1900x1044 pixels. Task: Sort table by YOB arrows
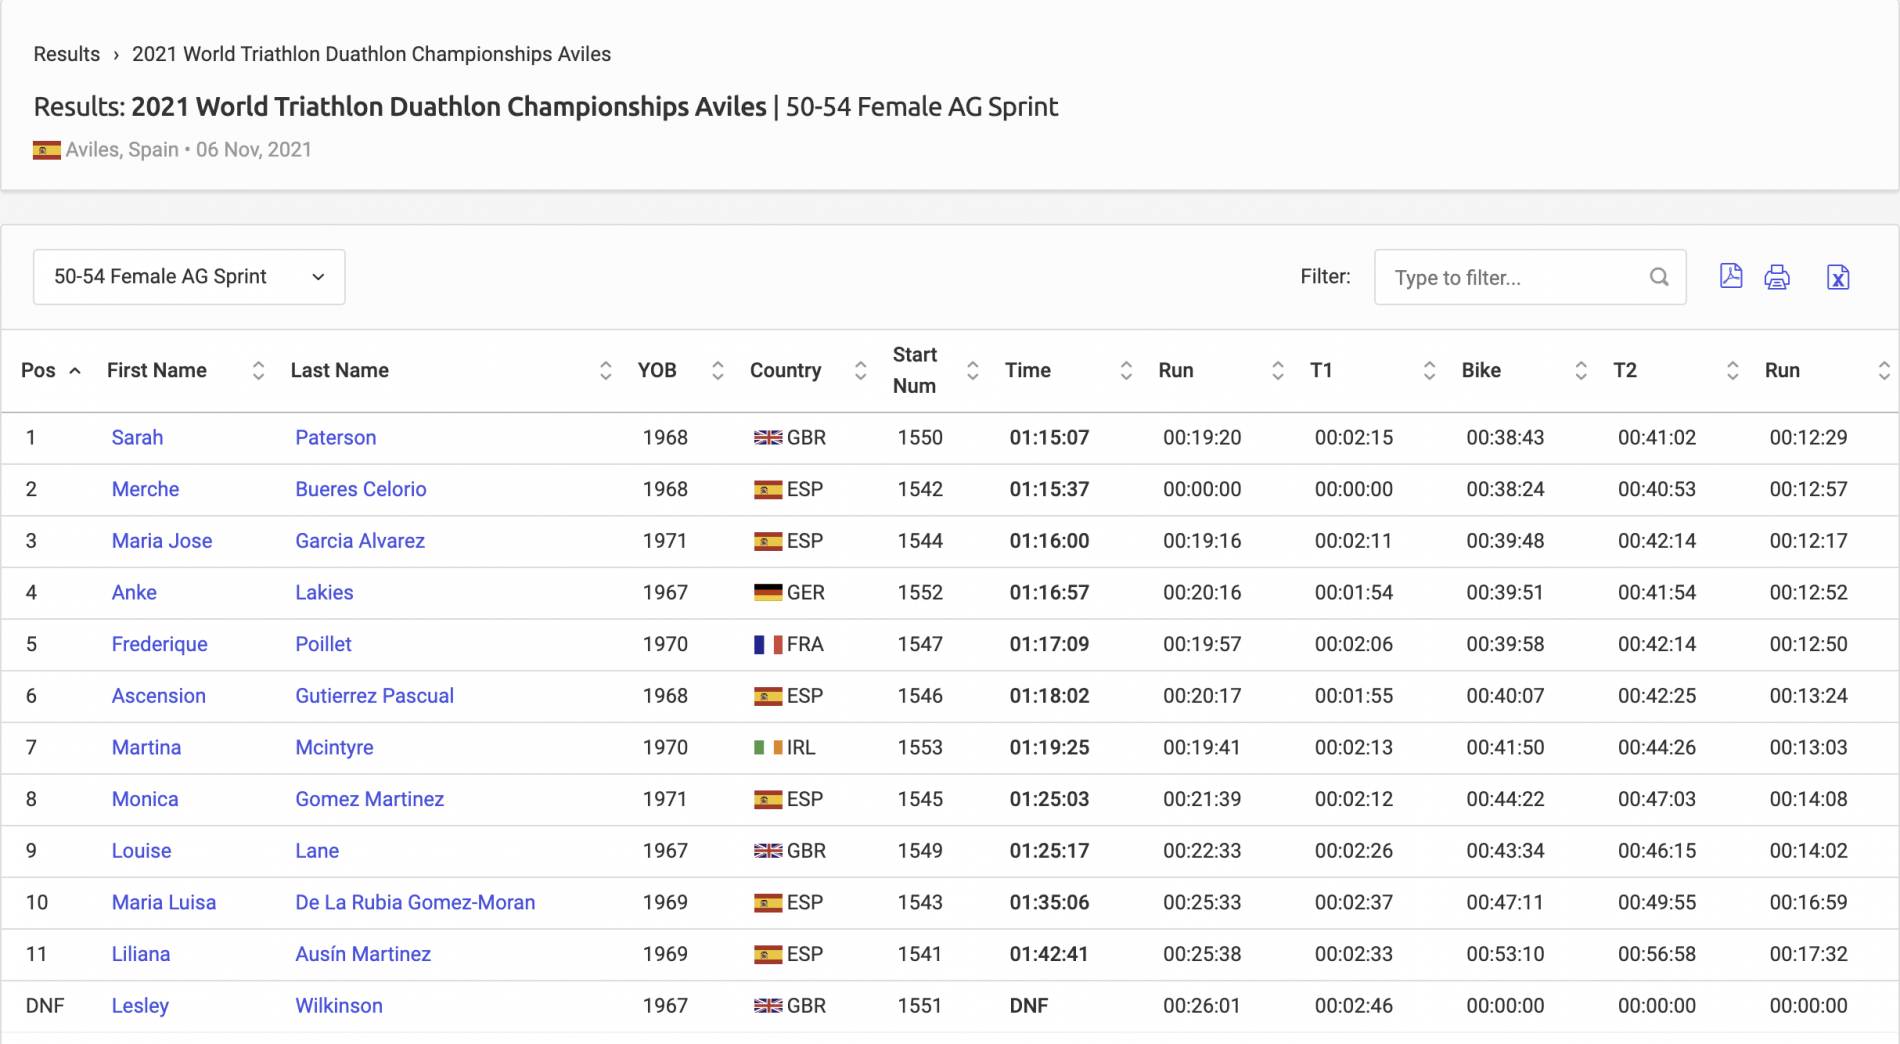coord(717,371)
